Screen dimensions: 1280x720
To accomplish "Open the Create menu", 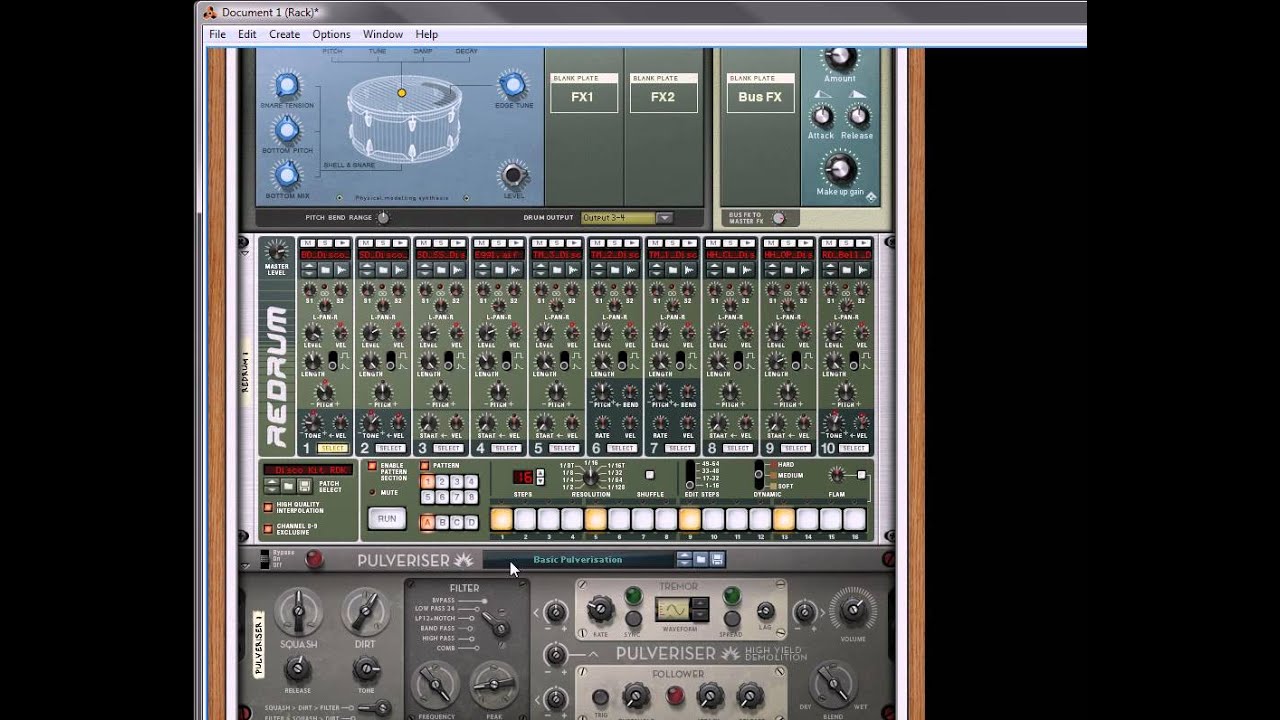I will (x=284, y=34).
